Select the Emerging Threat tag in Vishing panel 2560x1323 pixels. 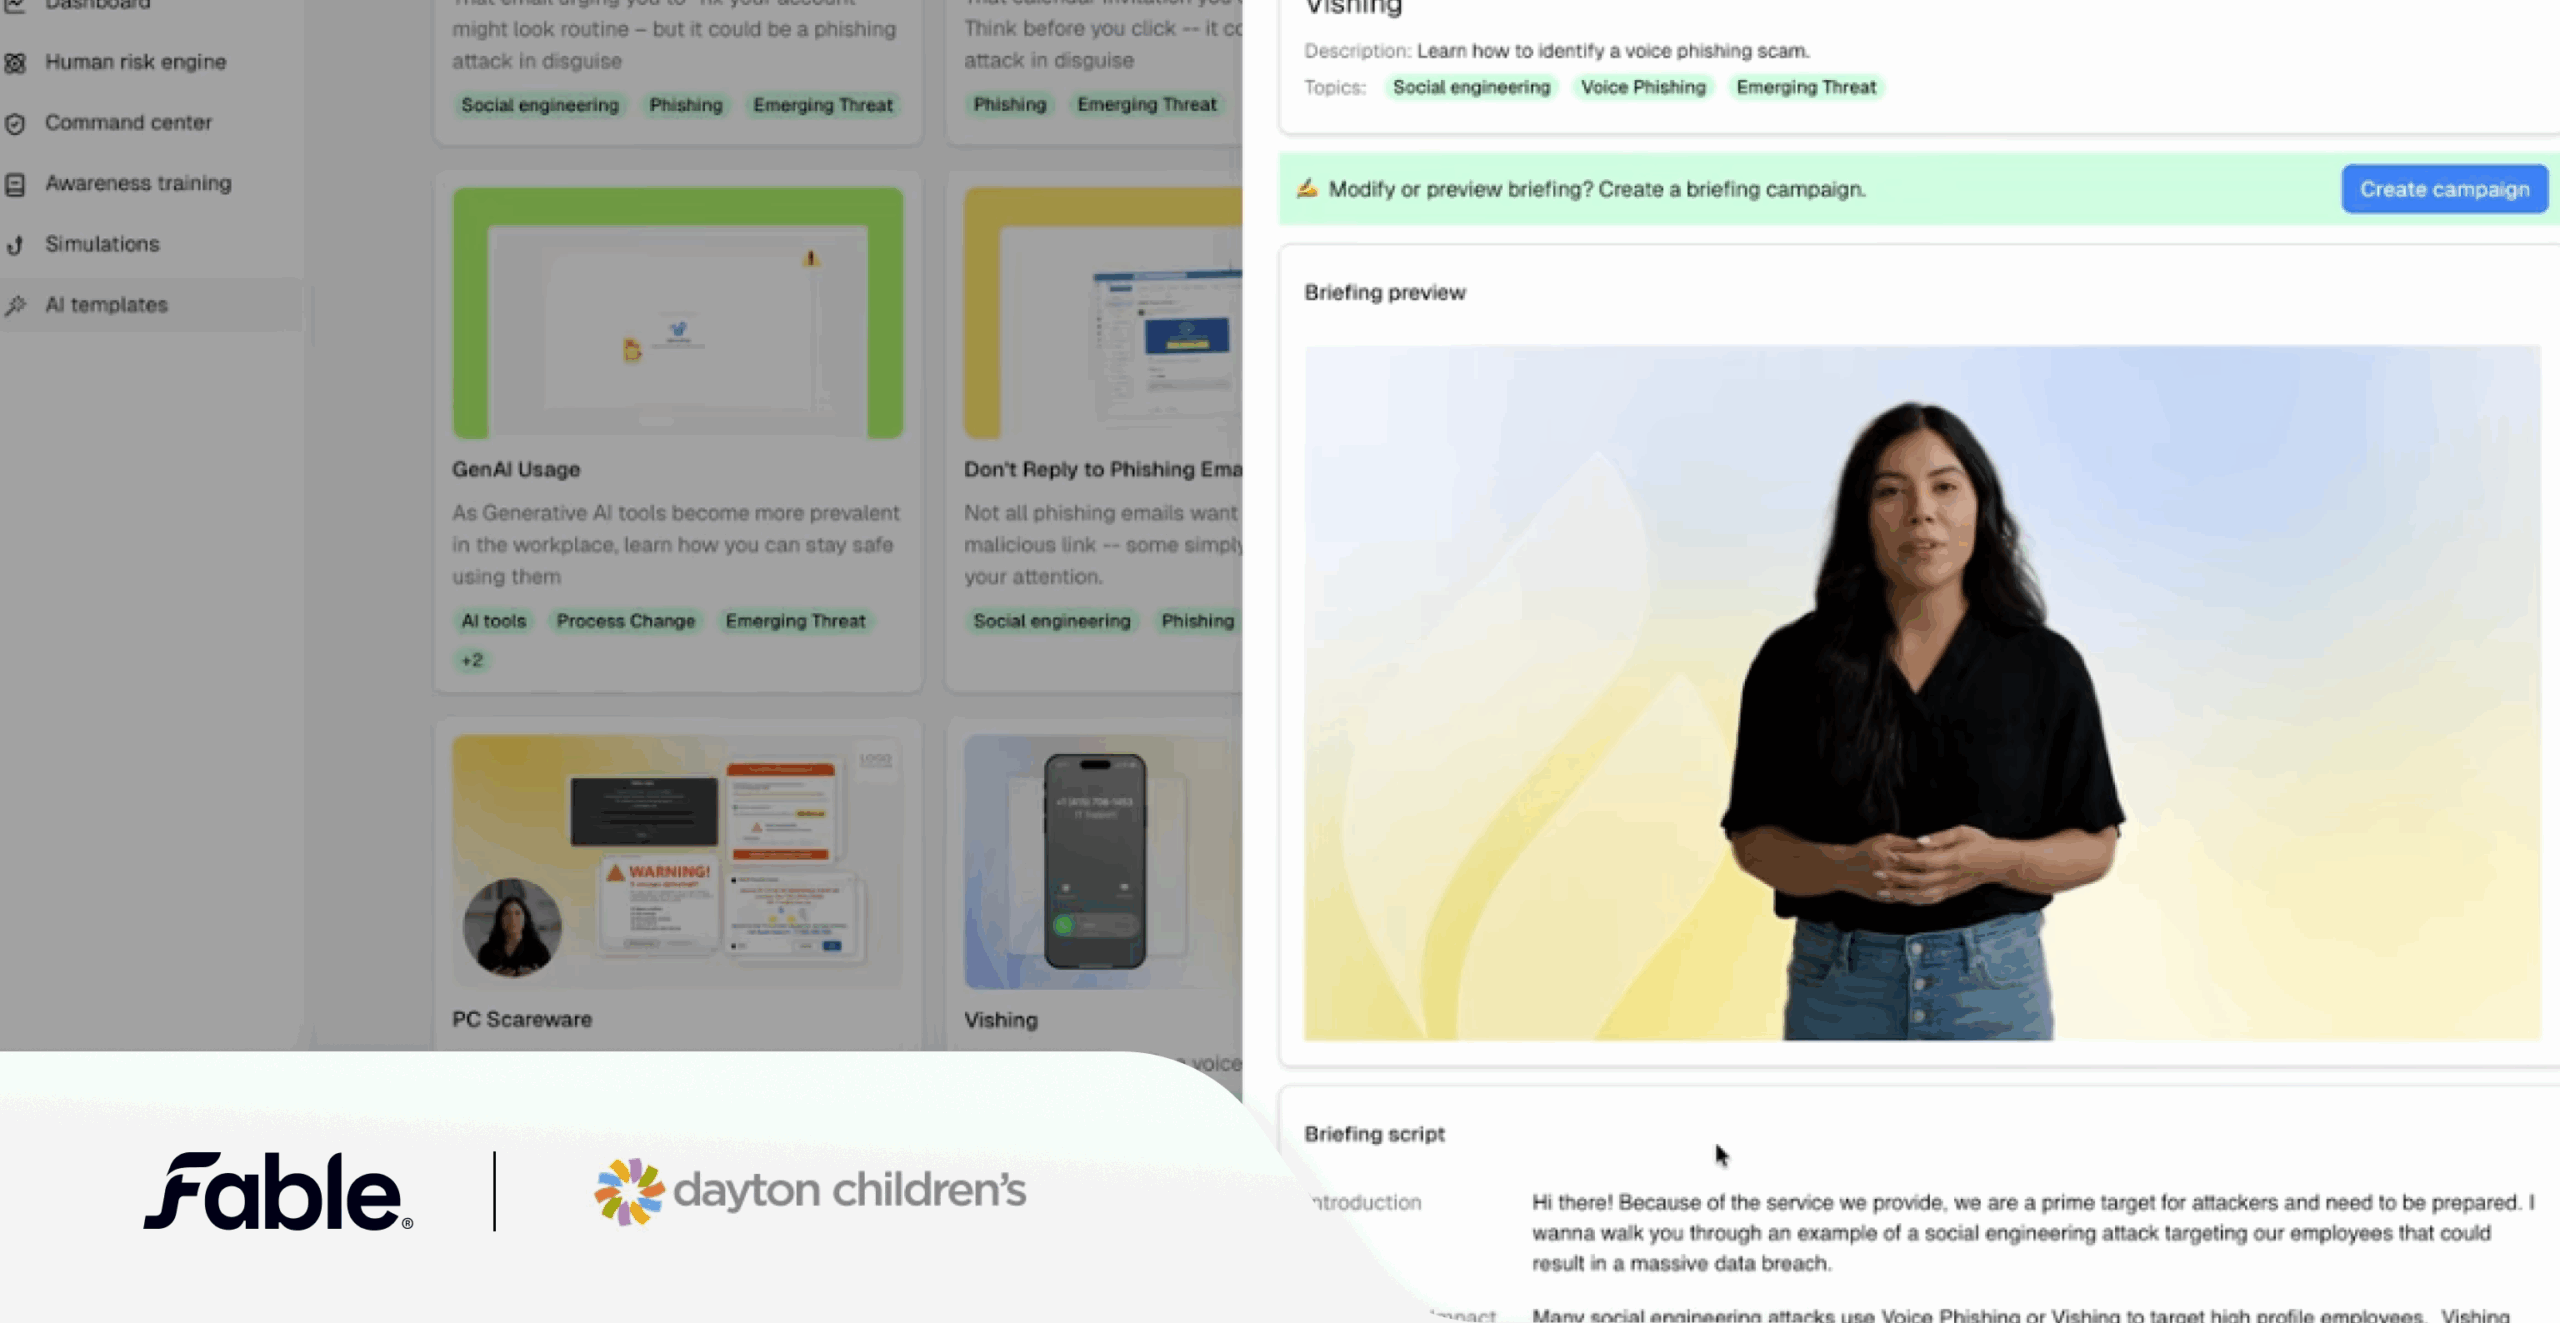(x=1805, y=88)
